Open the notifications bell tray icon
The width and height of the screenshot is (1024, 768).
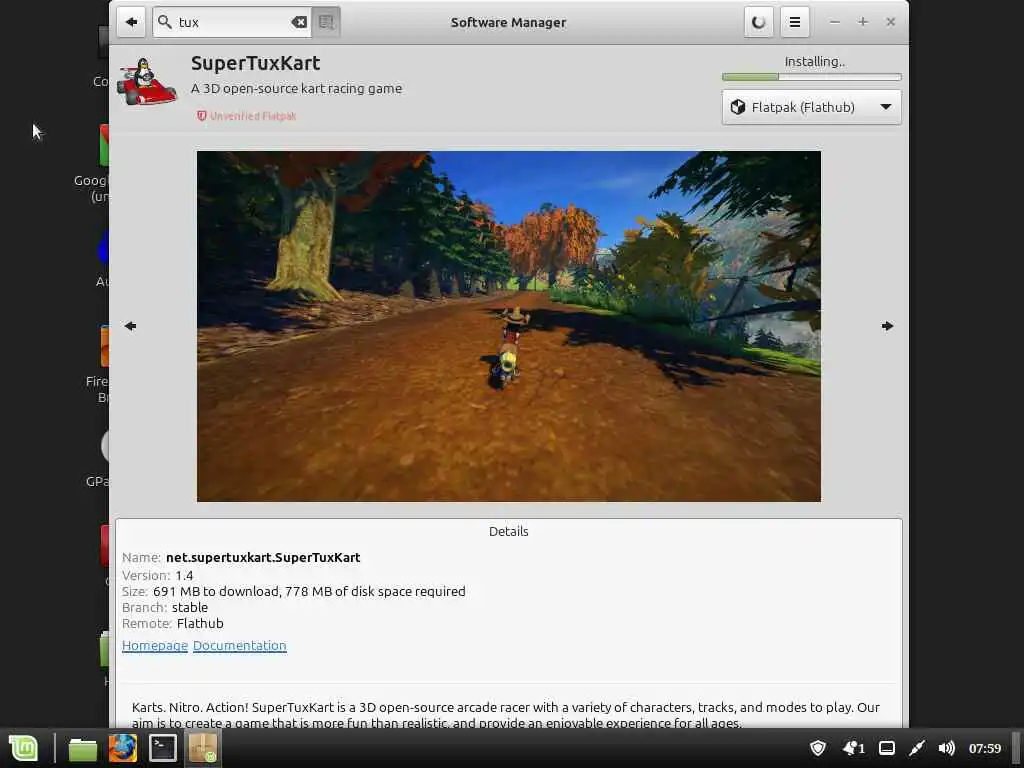pyautogui.click(x=854, y=748)
